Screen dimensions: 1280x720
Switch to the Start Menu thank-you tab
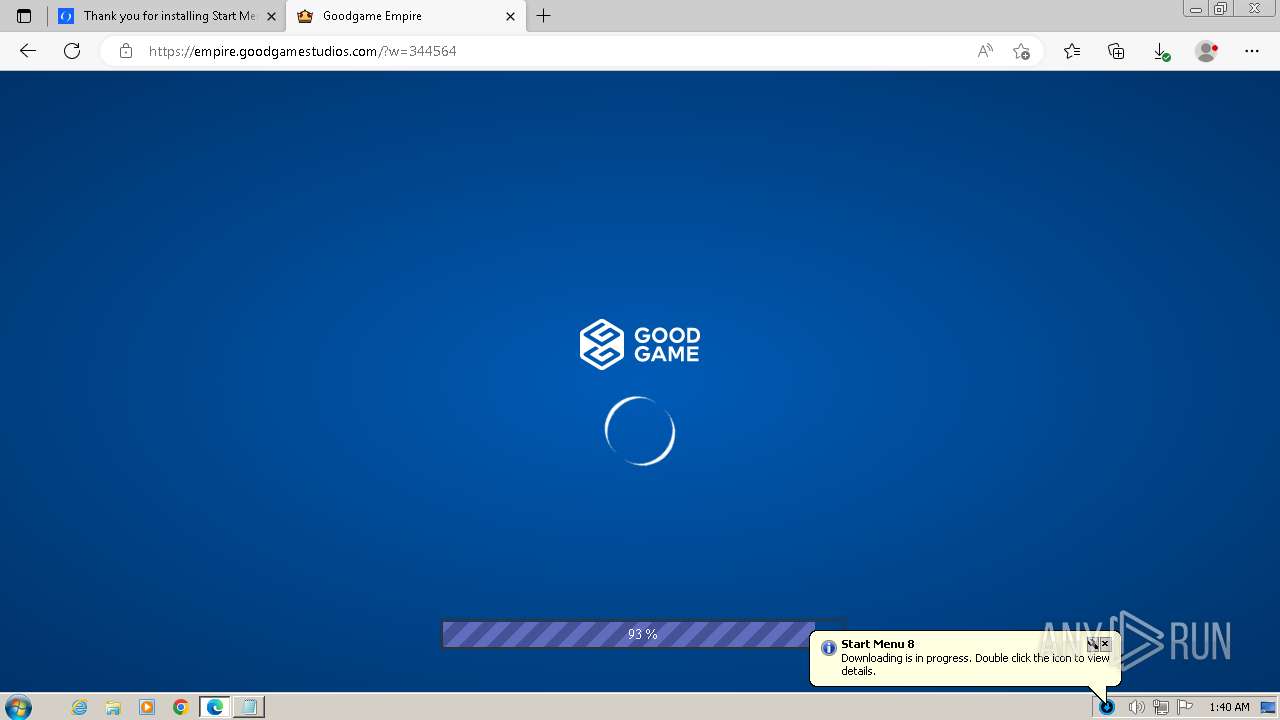coord(168,16)
